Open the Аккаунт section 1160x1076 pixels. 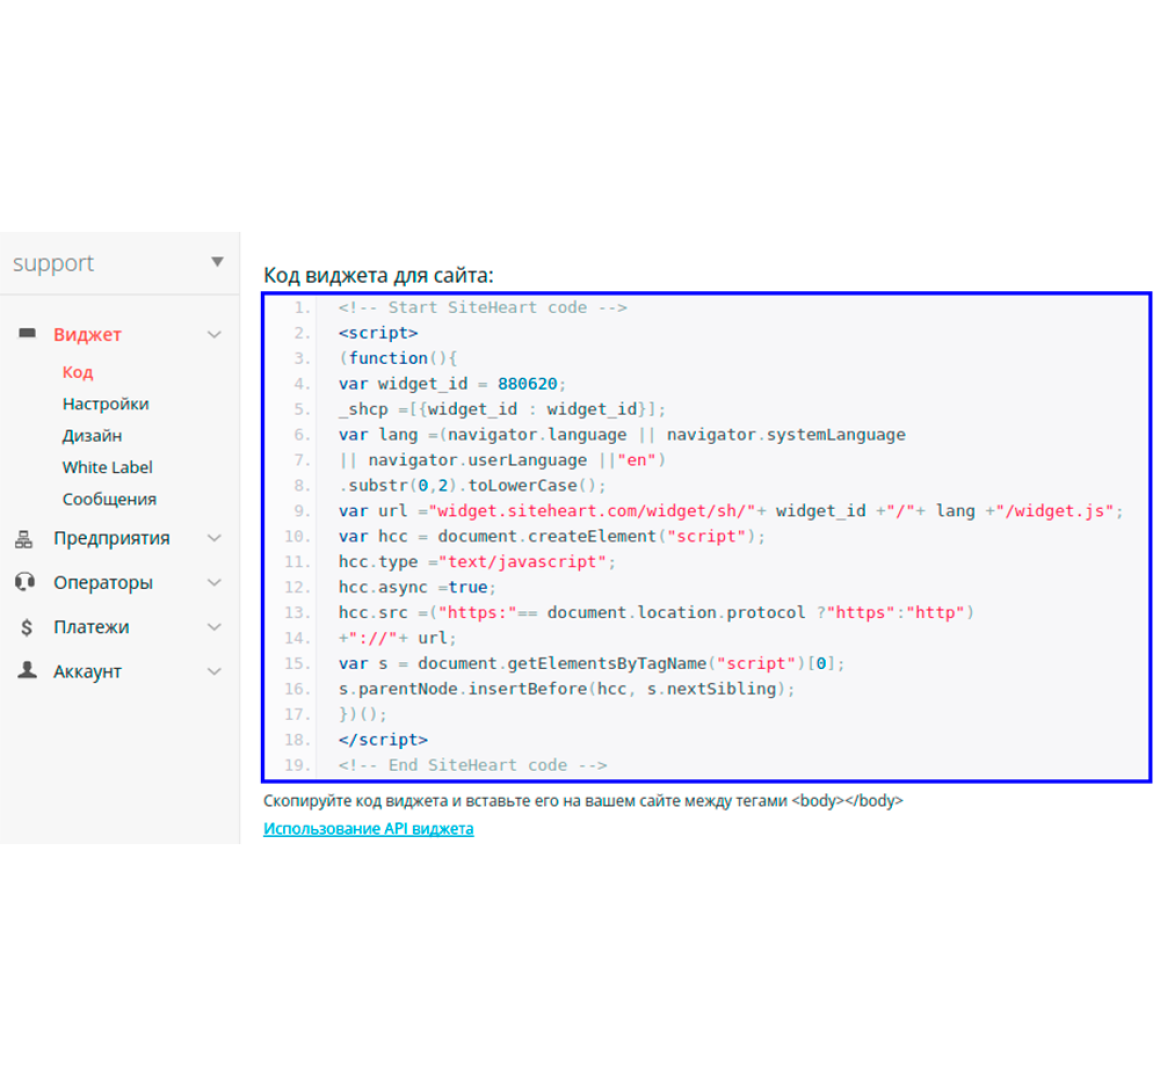pyautogui.click(x=87, y=671)
